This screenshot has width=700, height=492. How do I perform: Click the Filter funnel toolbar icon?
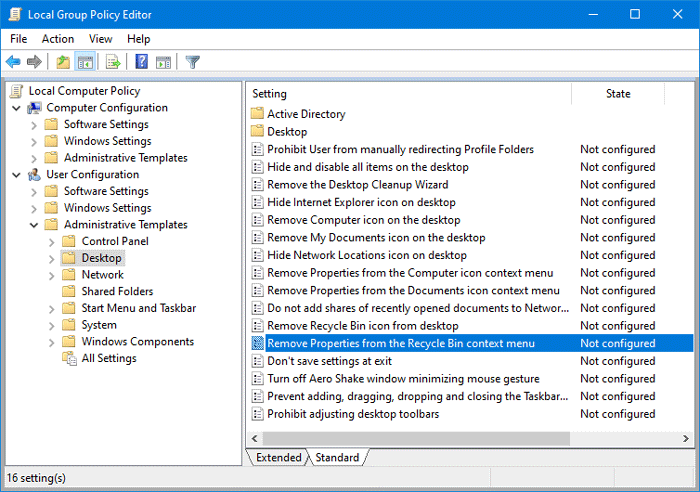coord(192,62)
